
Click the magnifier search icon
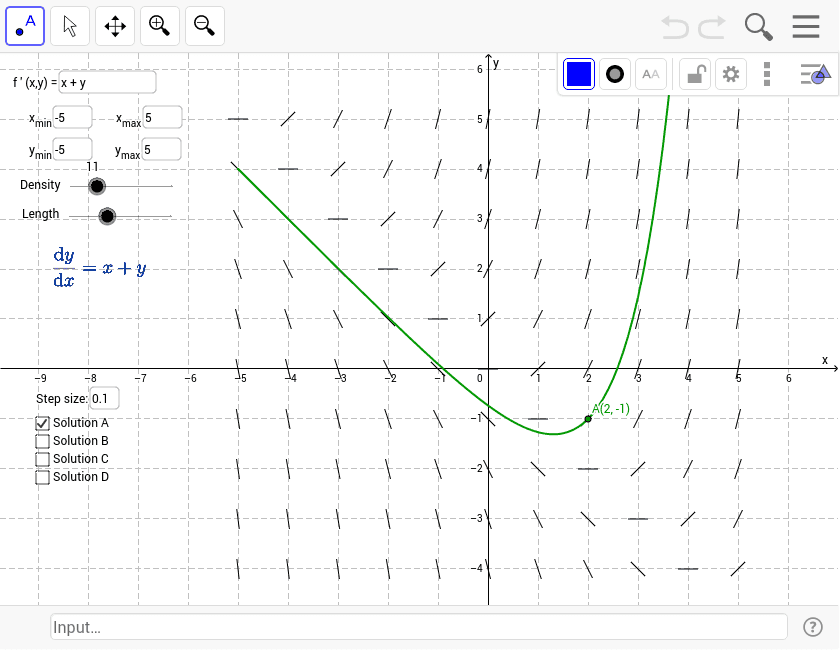758,27
